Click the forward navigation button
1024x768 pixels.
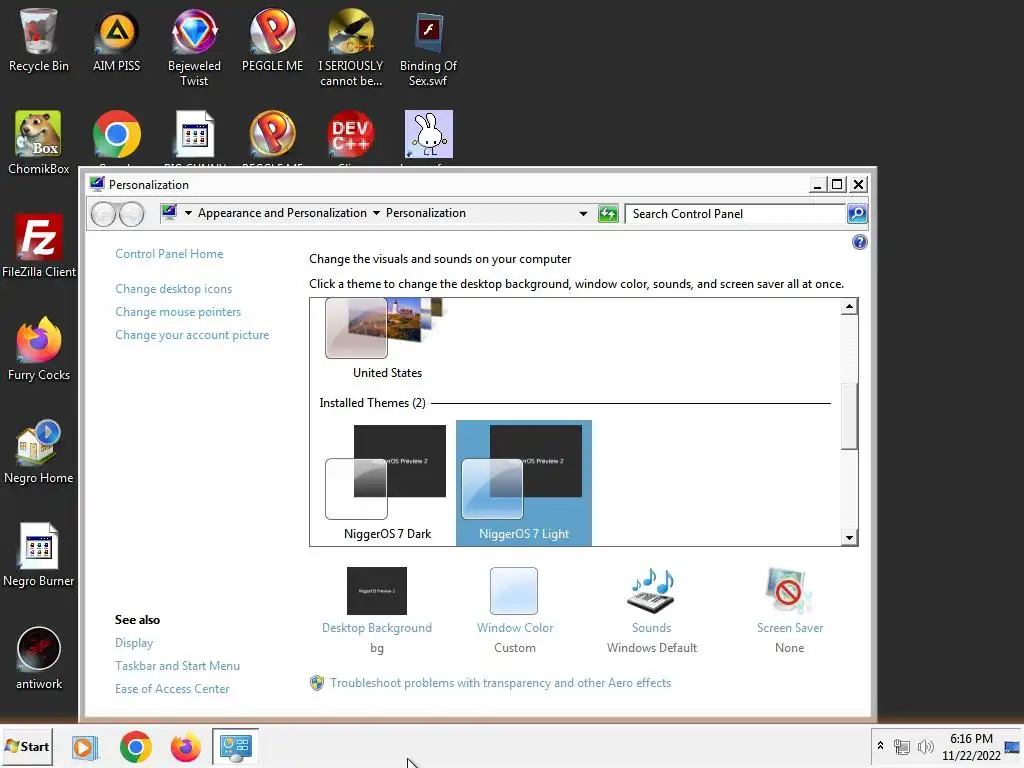pyautogui.click(x=131, y=214)
